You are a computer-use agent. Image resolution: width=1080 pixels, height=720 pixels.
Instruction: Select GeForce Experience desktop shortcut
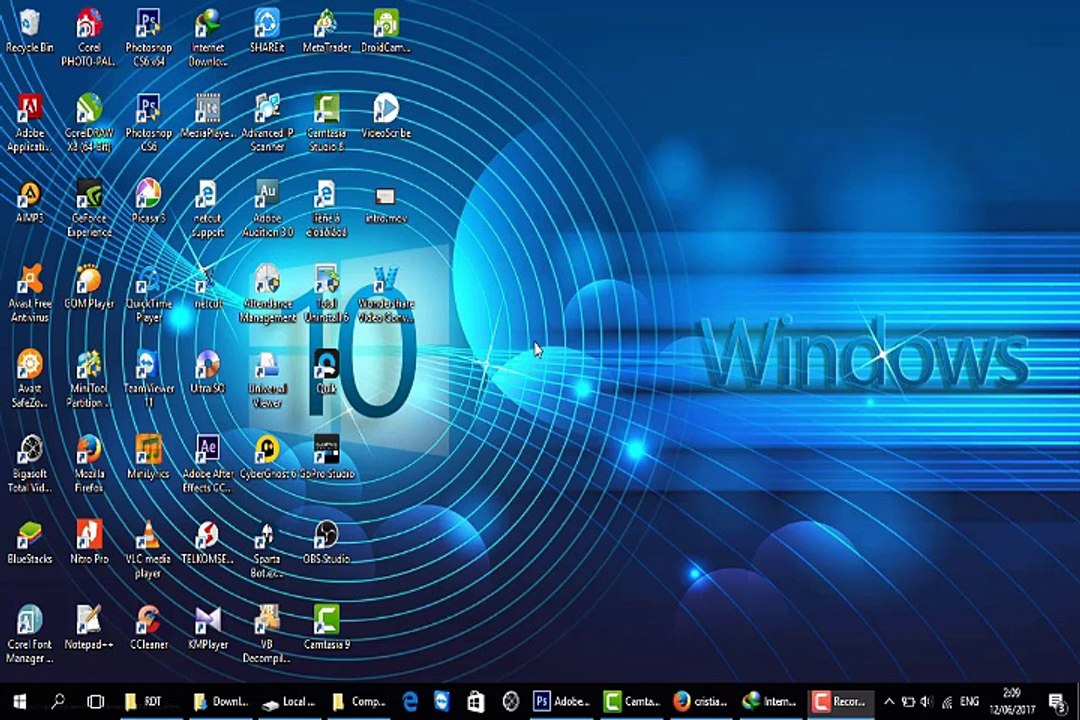pos(89,208)
